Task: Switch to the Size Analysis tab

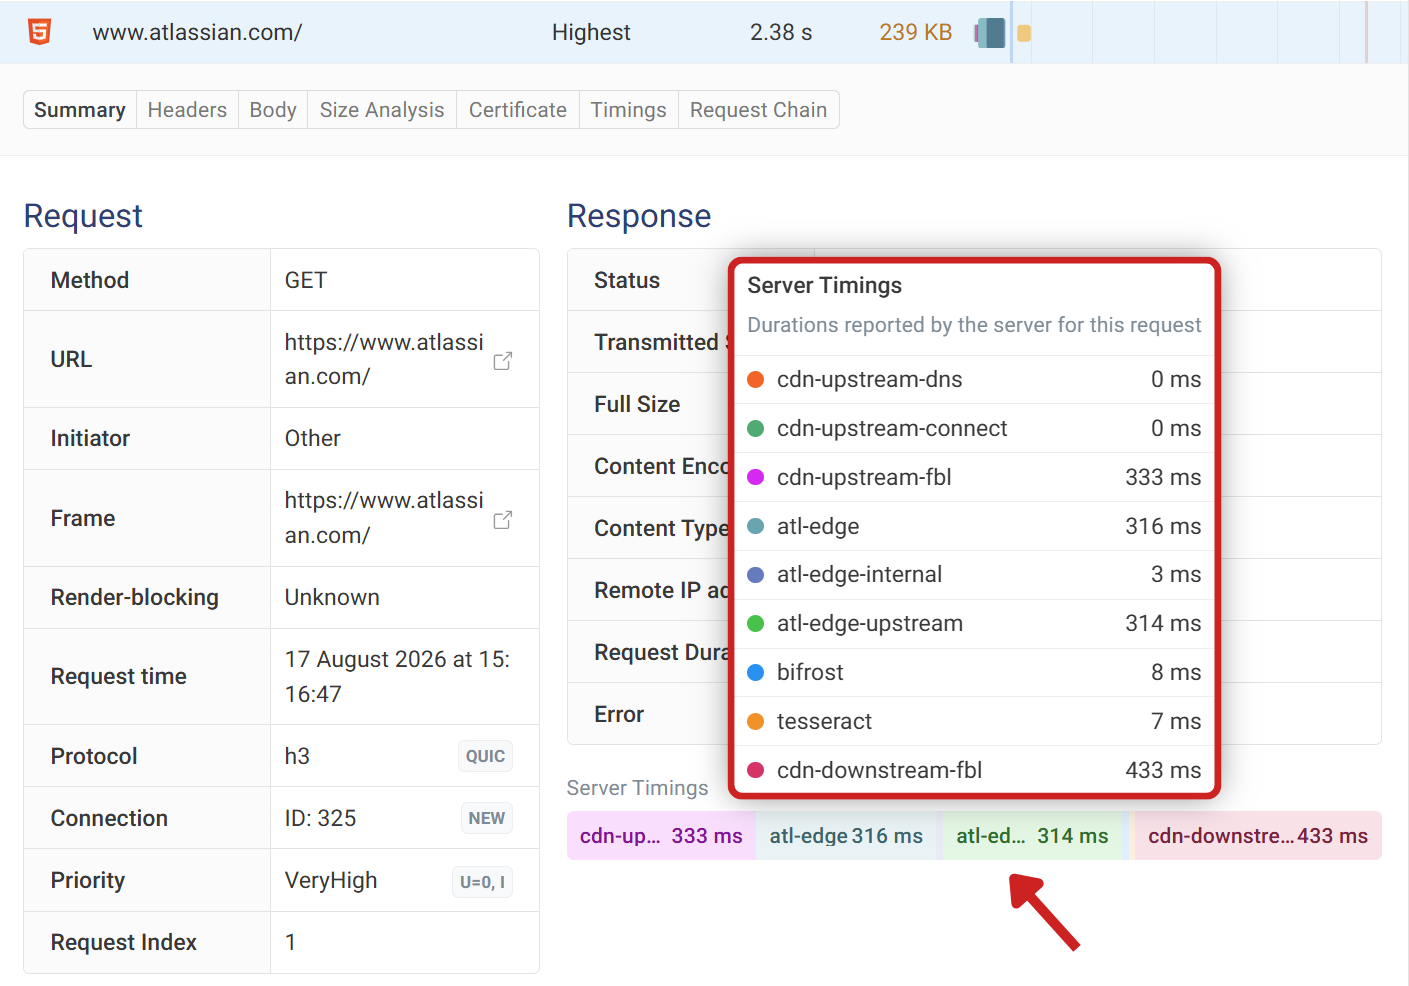Action: [x=382, y=110]
